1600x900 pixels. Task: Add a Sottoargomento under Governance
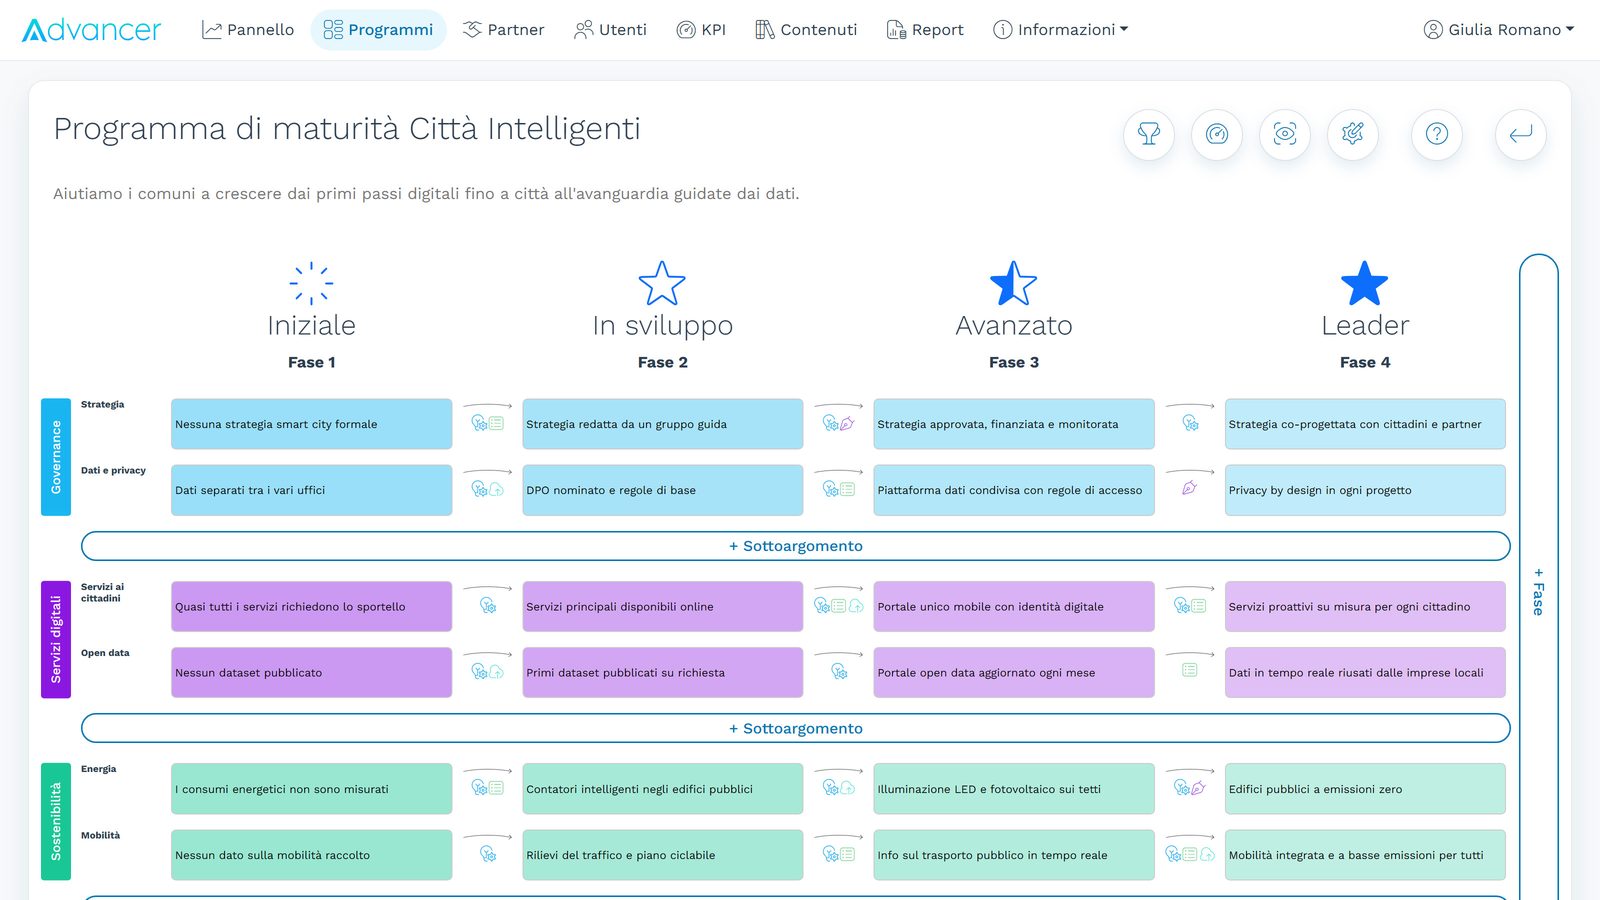[x=796, y=546]
